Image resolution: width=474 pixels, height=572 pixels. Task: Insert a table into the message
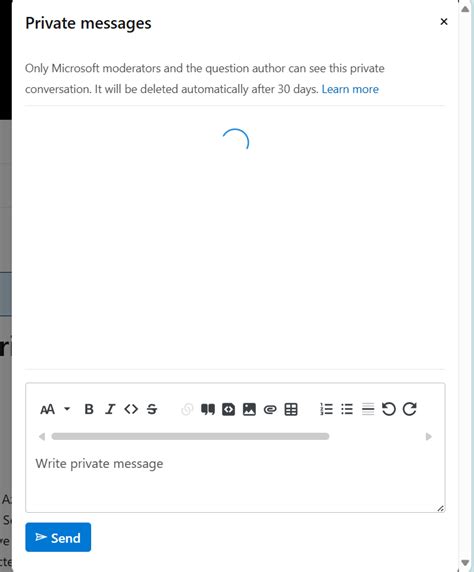coord(291,409)
